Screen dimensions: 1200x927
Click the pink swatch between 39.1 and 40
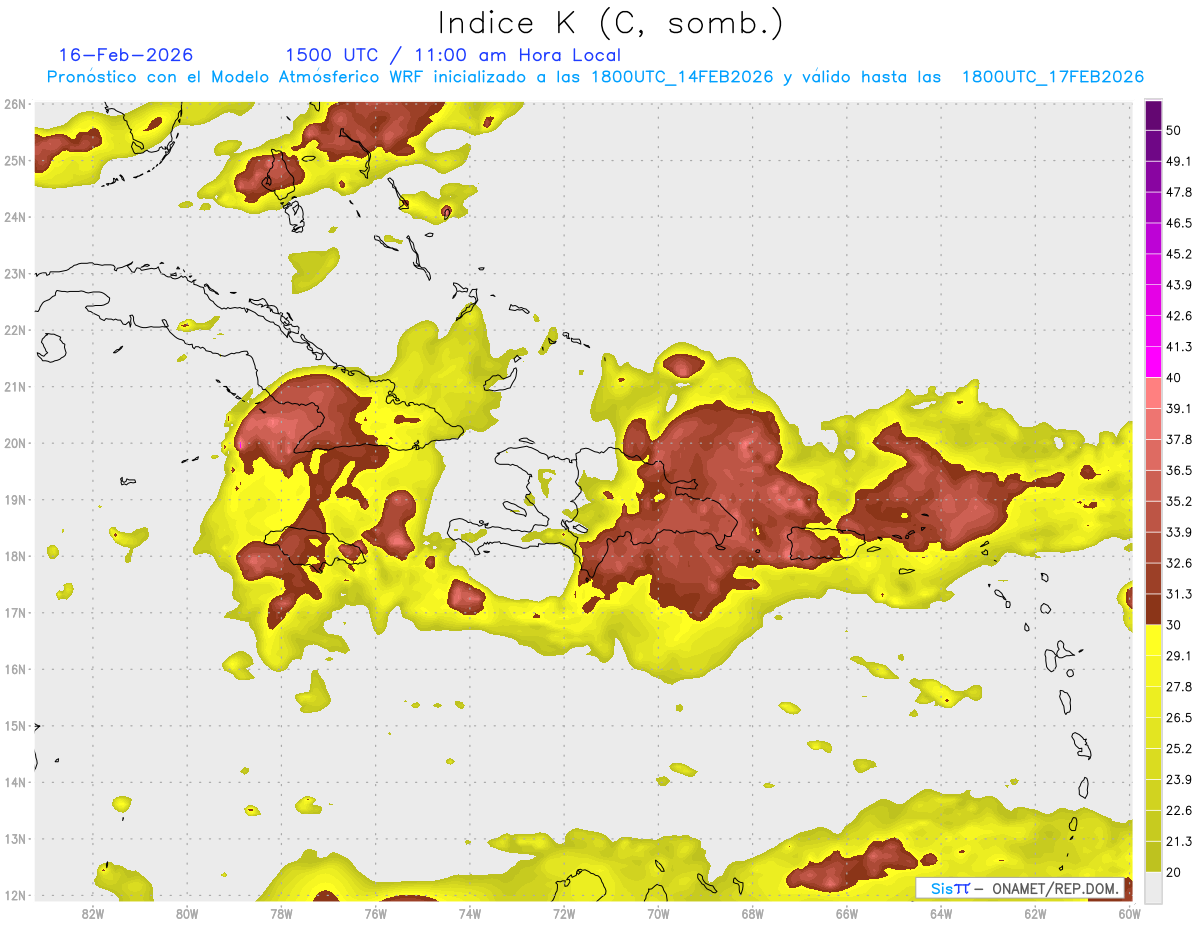tap(1153, 392)
